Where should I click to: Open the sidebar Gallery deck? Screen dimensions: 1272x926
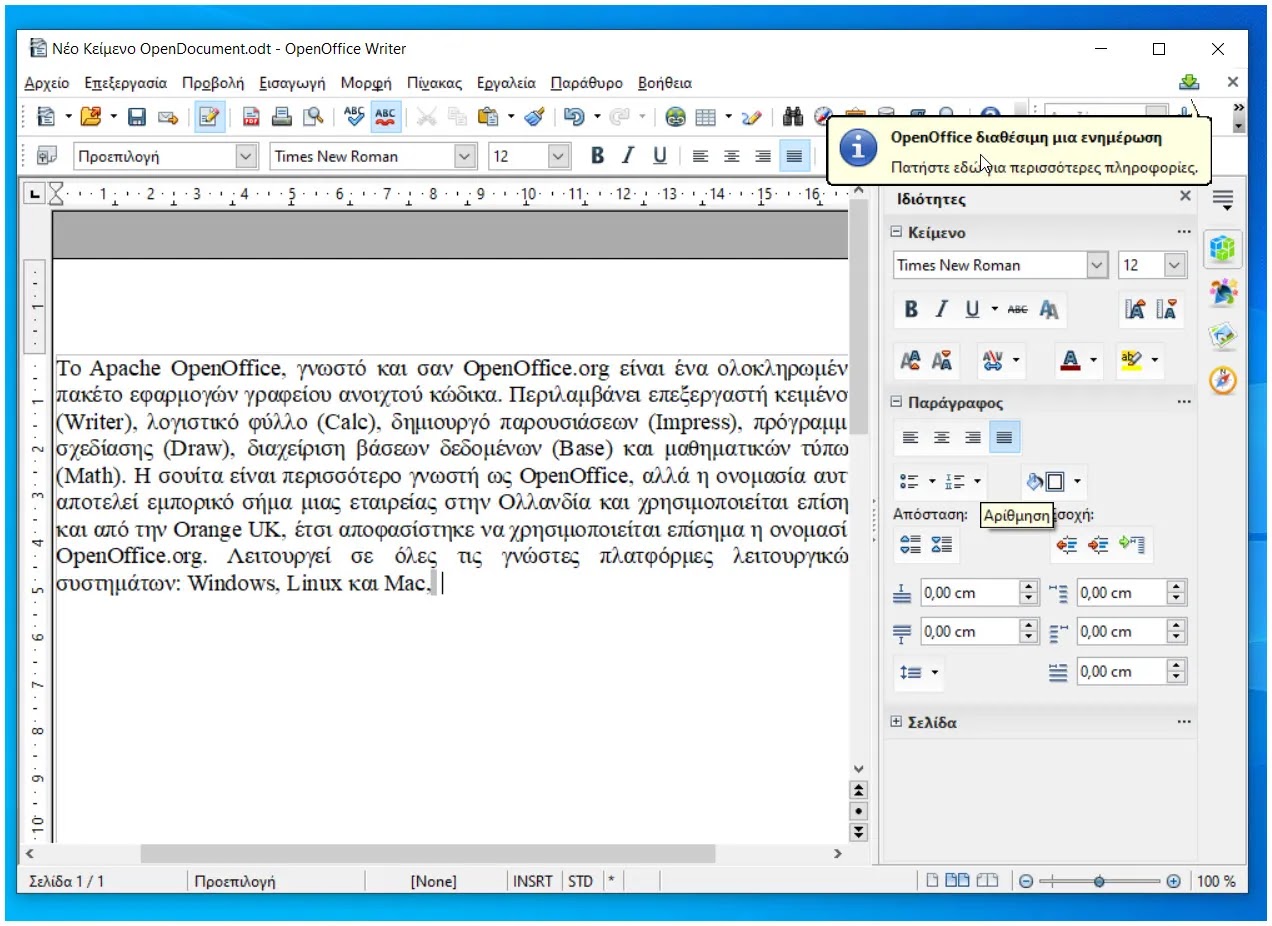1223,337
